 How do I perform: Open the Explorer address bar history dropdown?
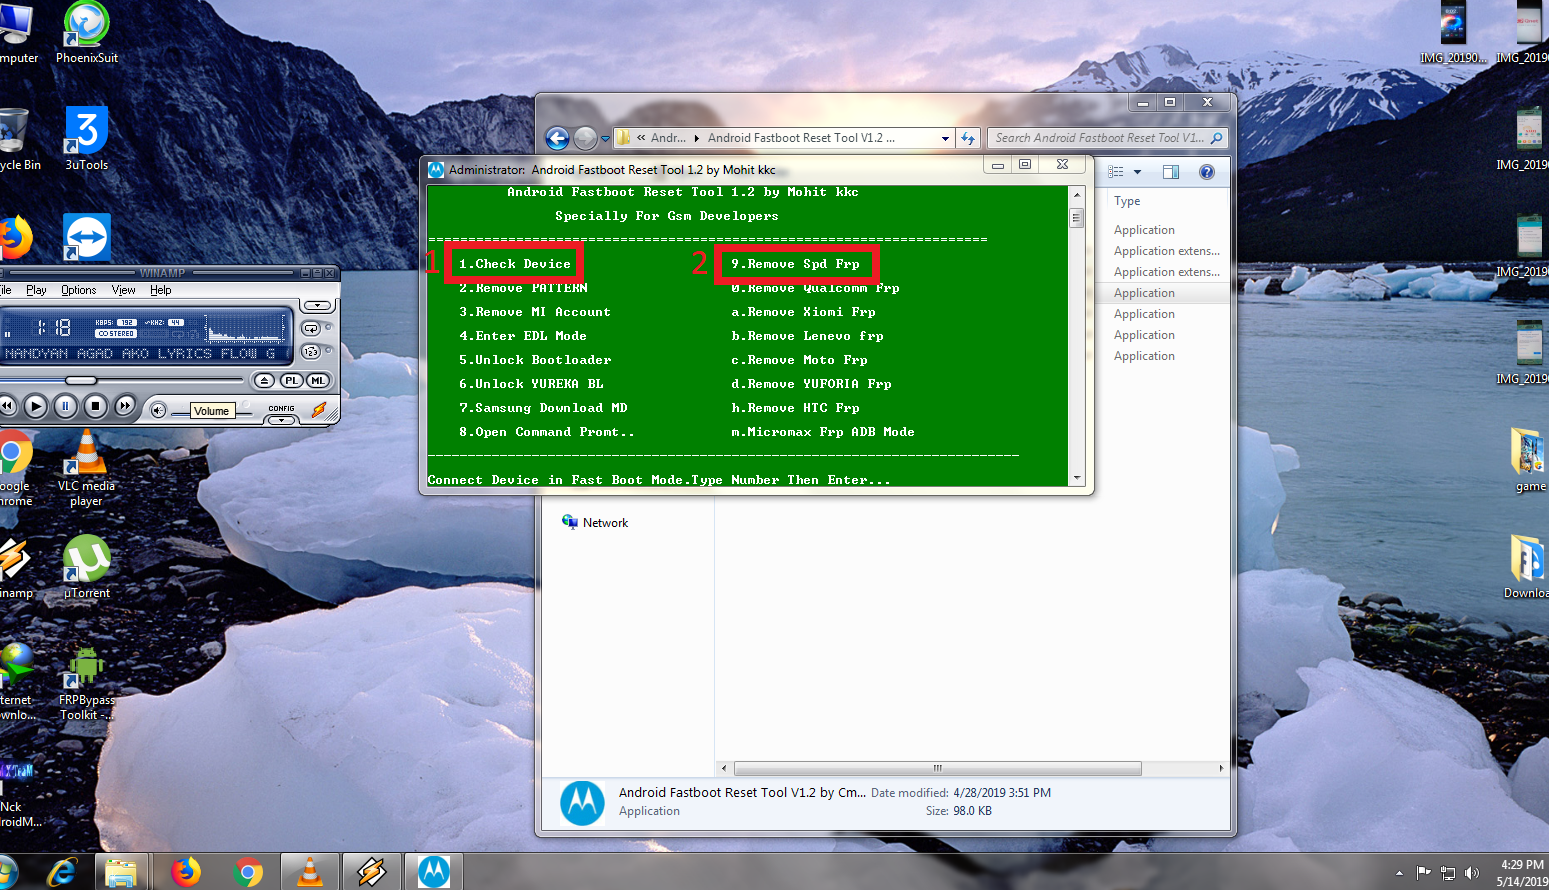[x=945, y=138]
